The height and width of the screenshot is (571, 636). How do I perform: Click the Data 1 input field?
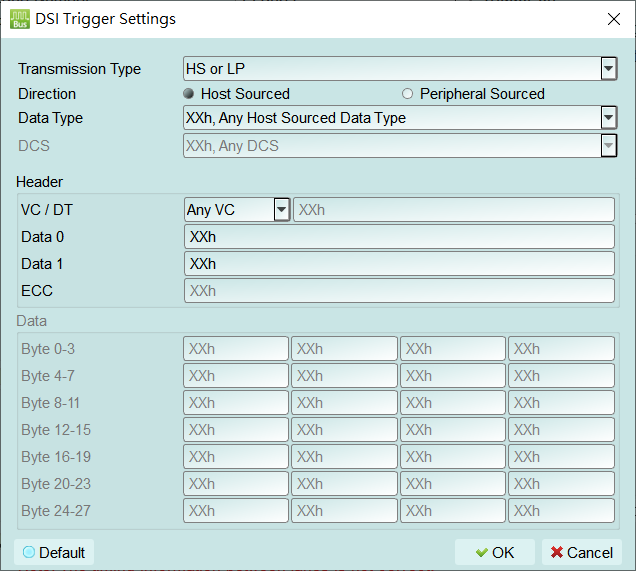coord(399,264)
